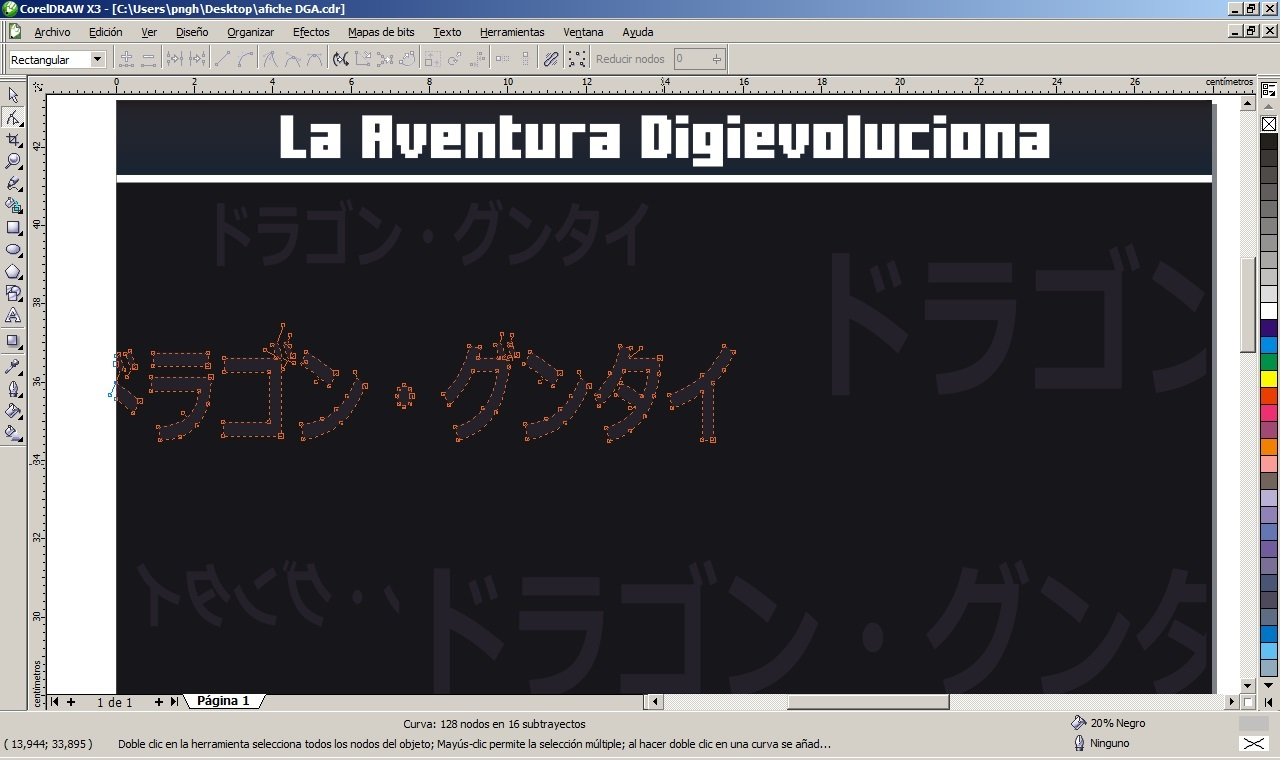Open the Navigator at the scrollbar corner
This screenshot has width=1281, height=760.
click(x=1247, y=702)
